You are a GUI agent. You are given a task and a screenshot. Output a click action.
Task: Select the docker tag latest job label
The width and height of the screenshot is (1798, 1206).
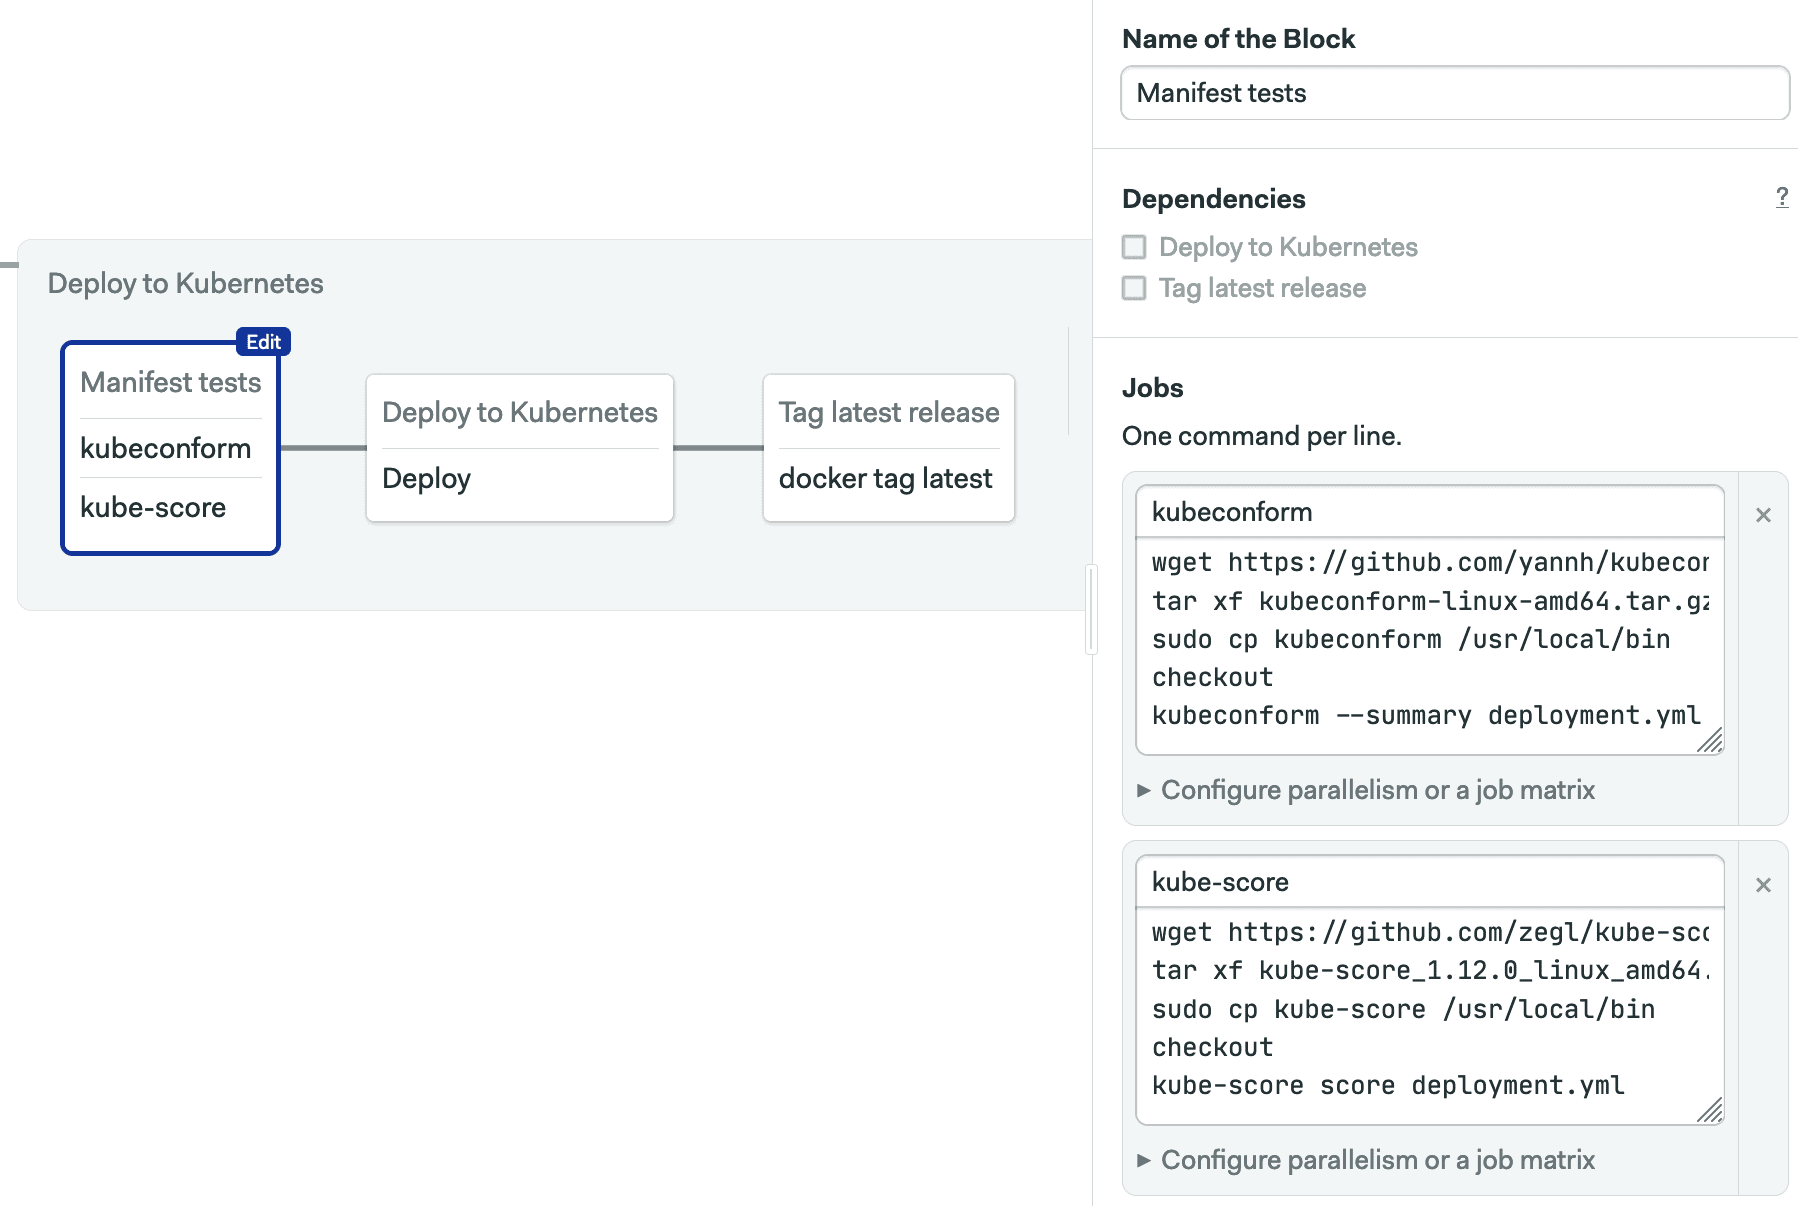coord(887,478)
